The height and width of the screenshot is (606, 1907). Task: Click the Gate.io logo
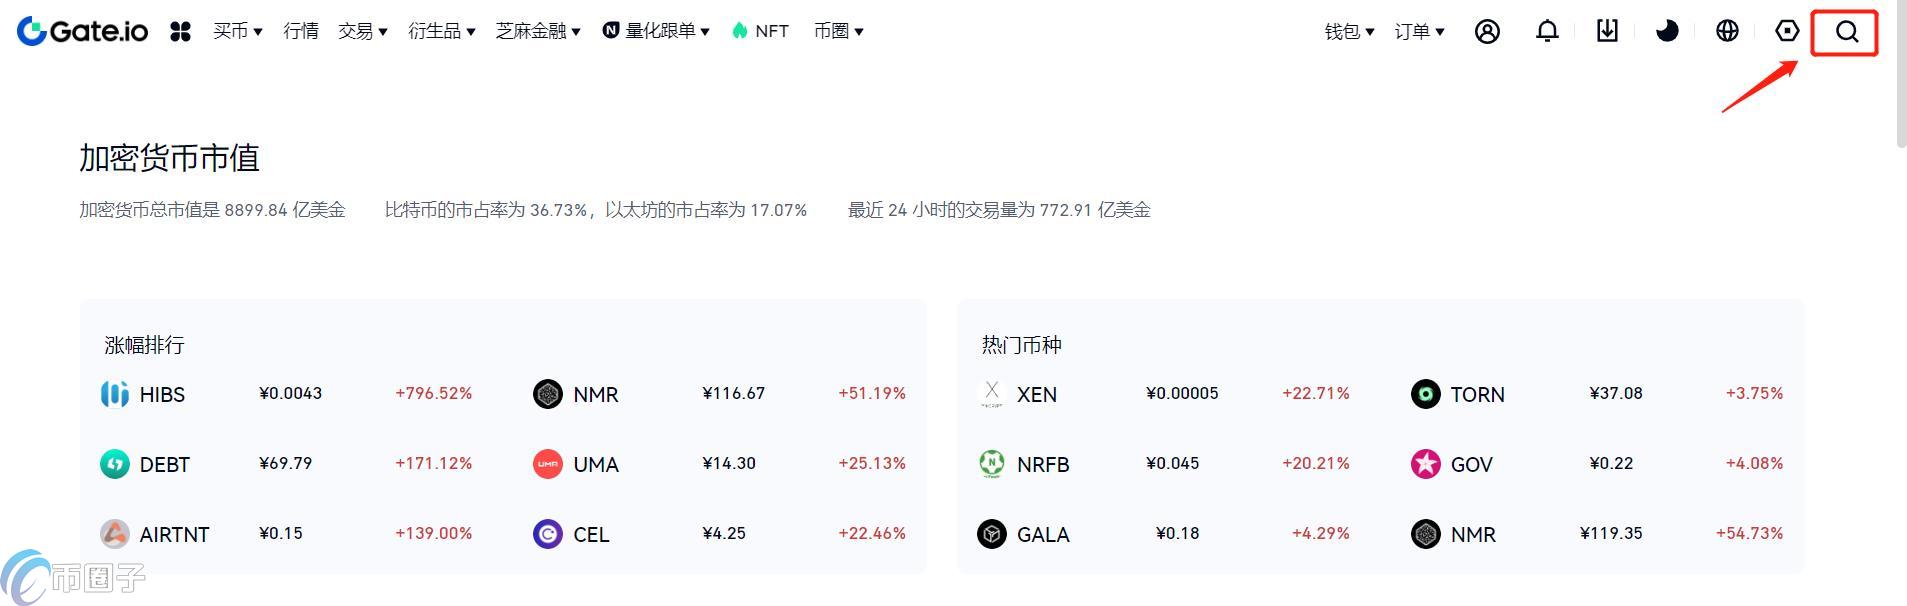[x=82, y=30]
